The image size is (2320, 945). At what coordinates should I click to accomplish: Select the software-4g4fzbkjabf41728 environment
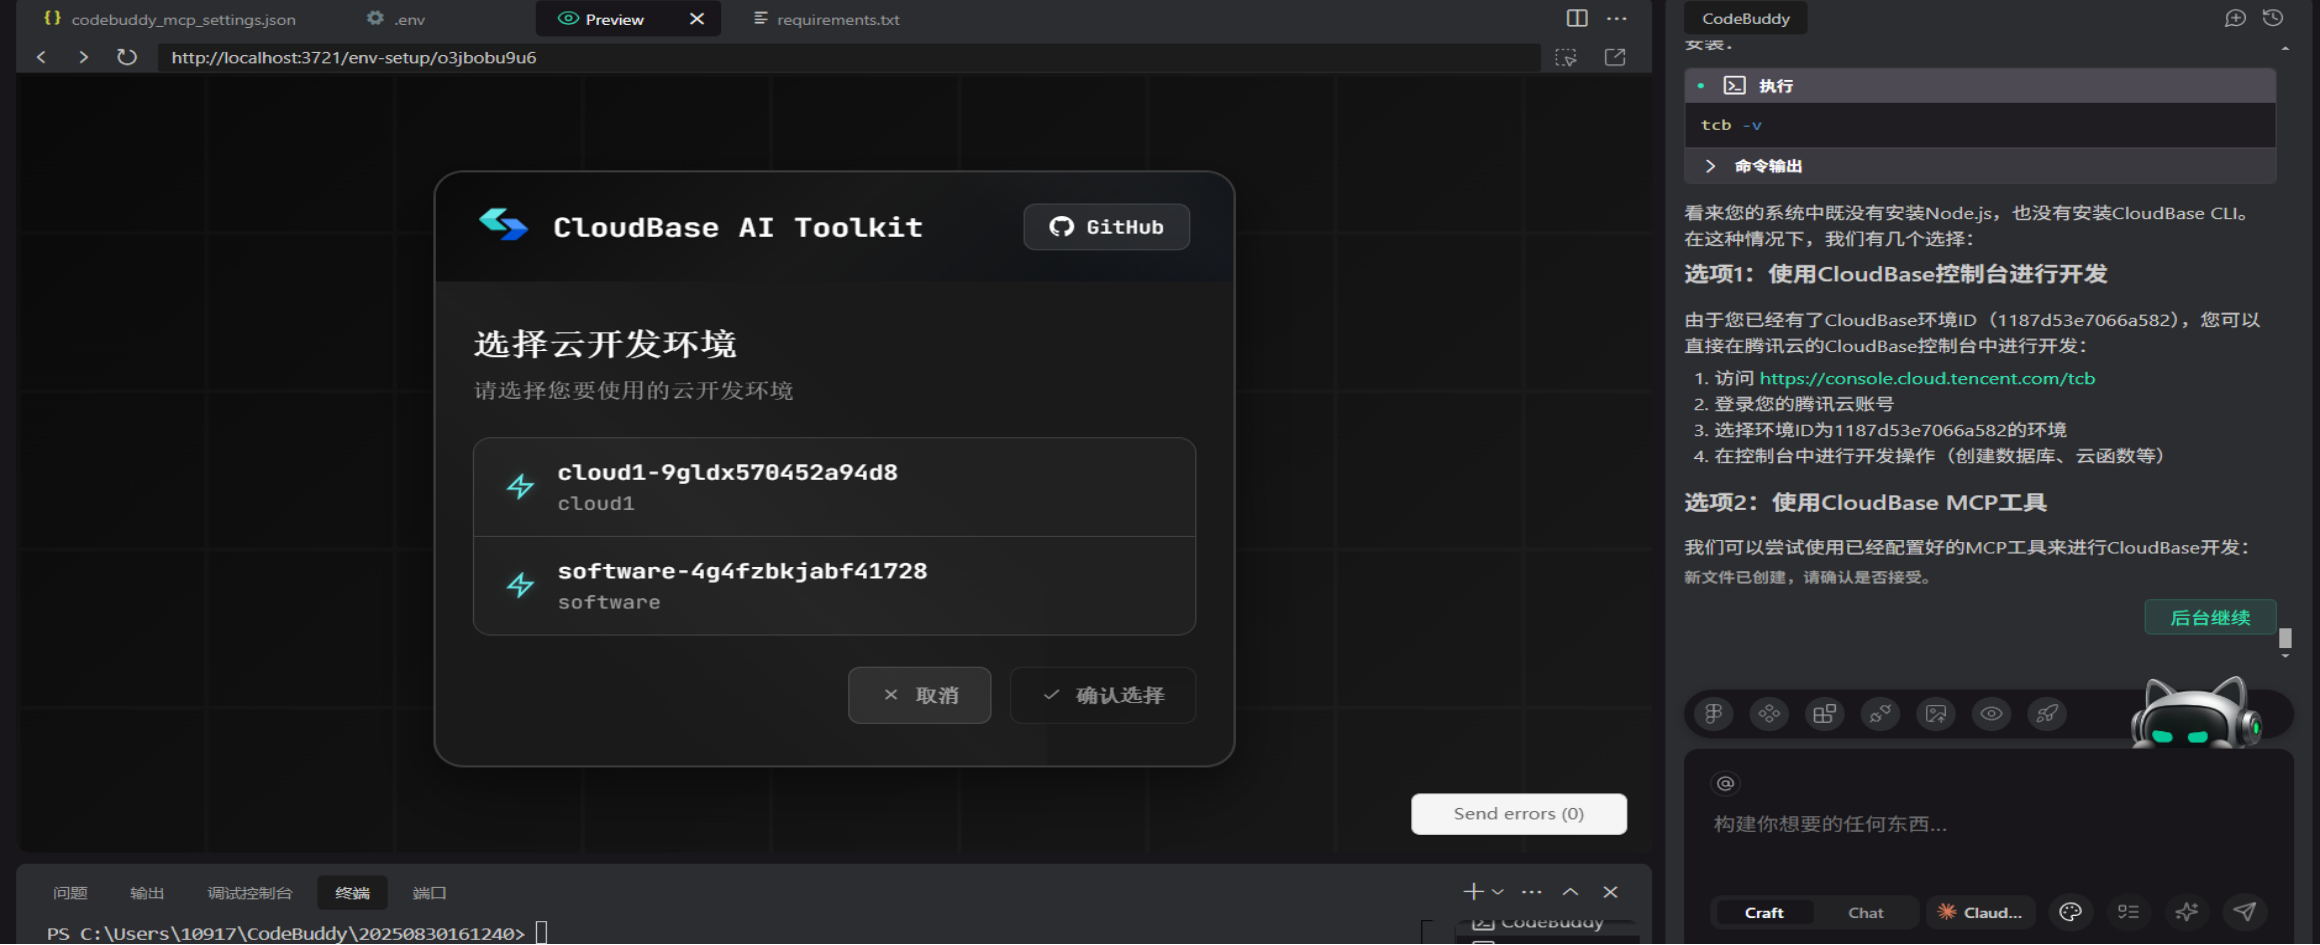pos(834,586)
